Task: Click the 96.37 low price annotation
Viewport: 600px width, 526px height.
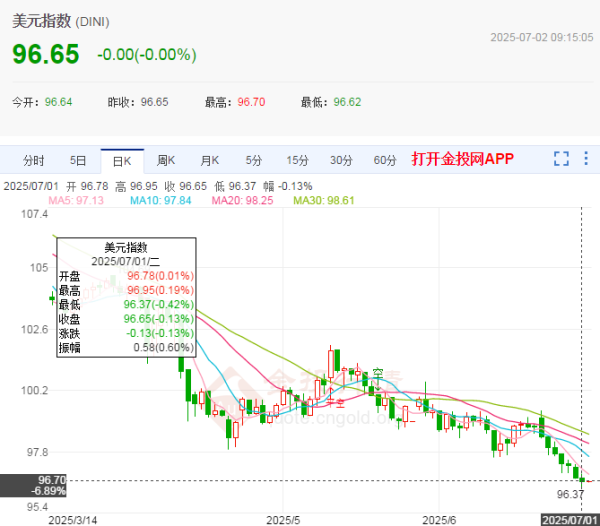Action: click(570, 494)
